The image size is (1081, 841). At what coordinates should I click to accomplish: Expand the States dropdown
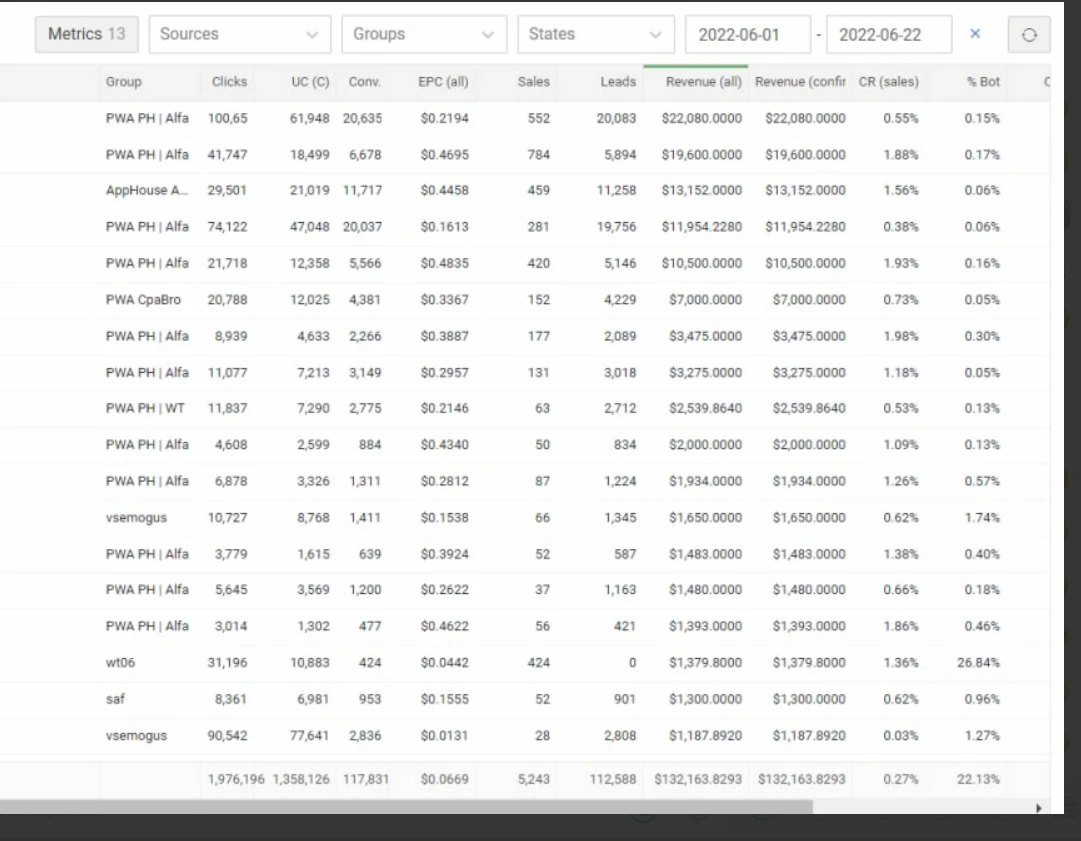click(596, 34)
